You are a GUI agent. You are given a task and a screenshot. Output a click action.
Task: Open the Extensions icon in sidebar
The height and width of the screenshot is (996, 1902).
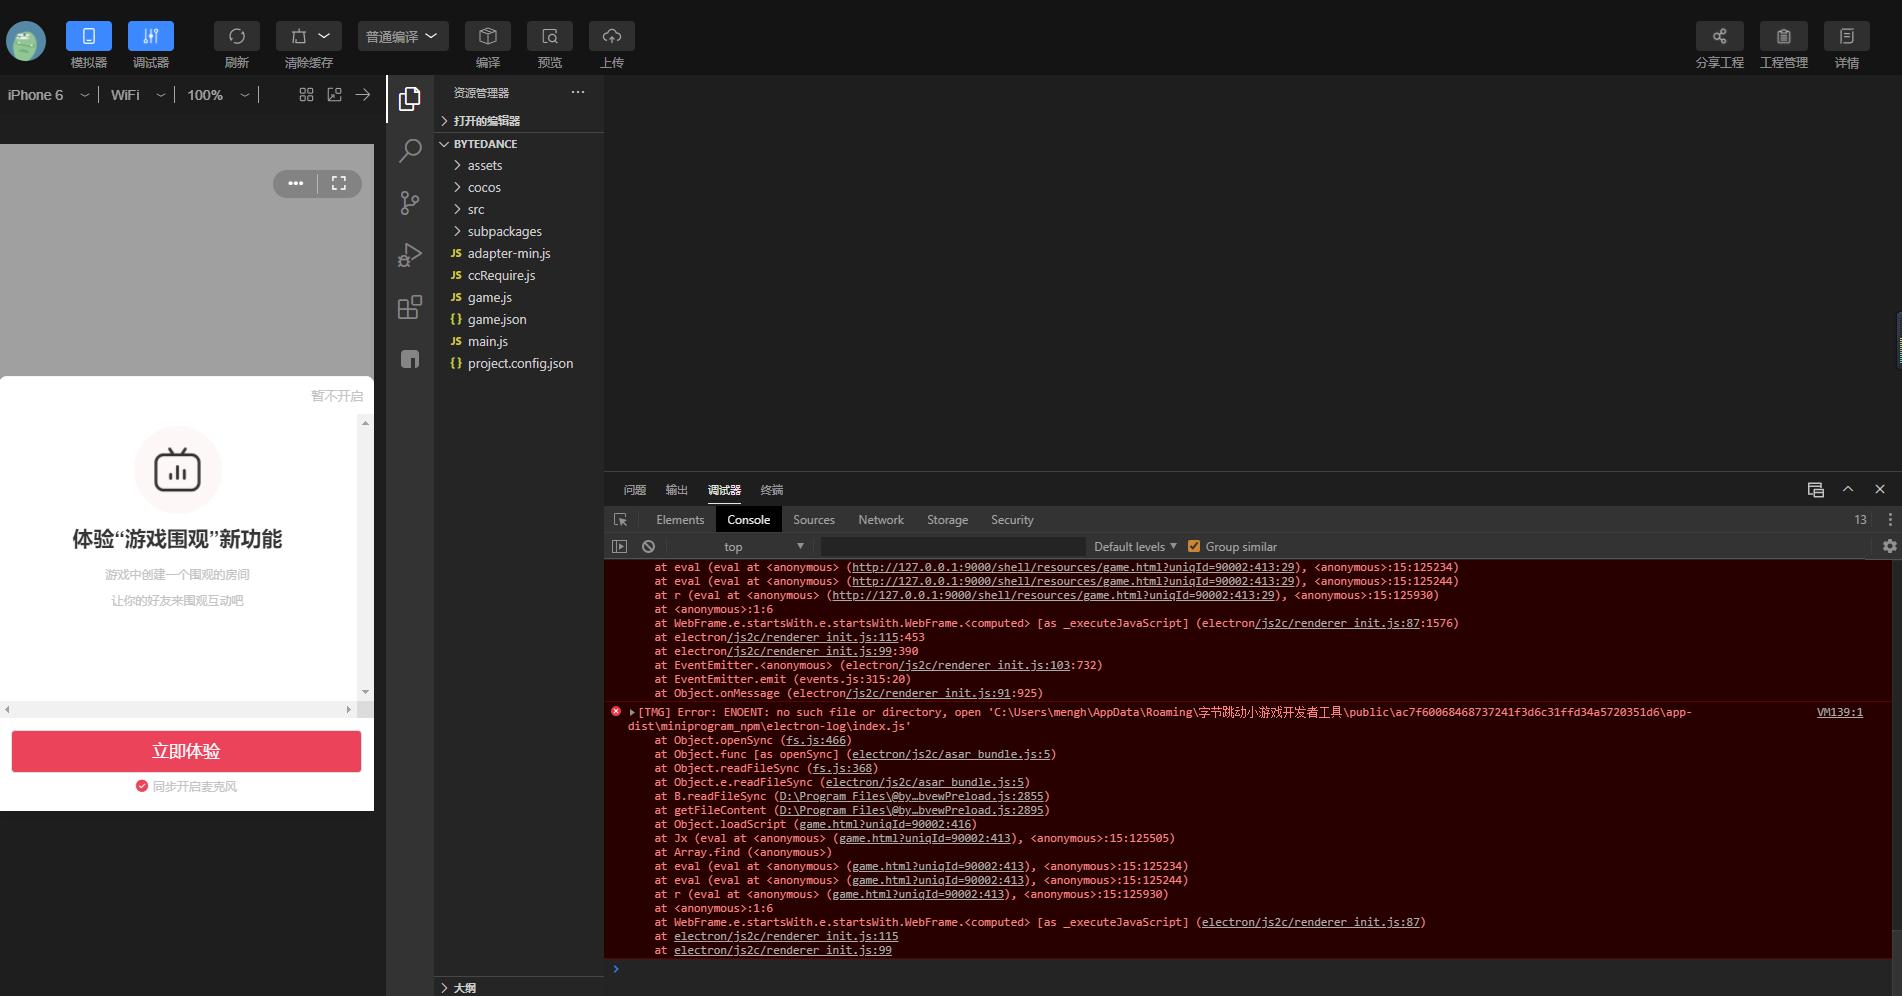tap(410, 307)
